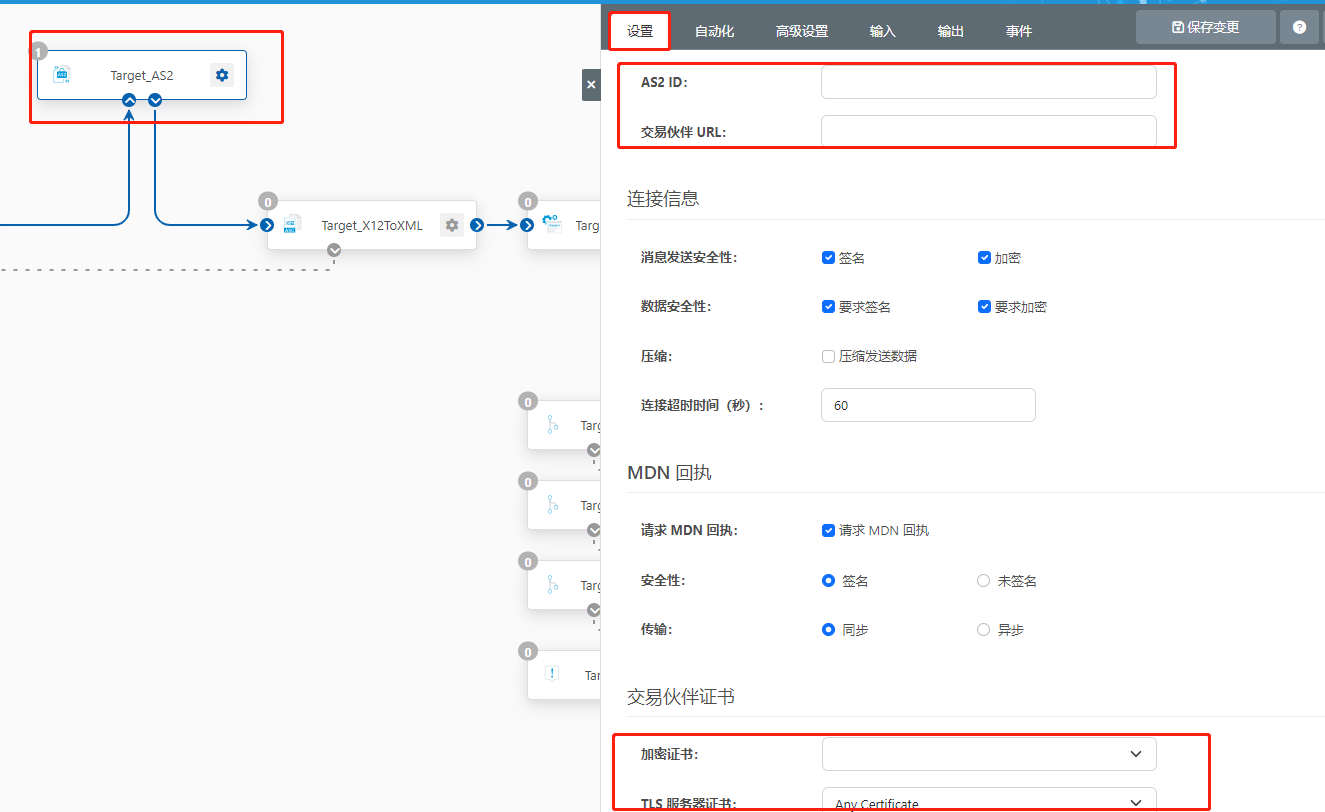Toggle the 请求 MDN 回执 checkbox
The height and width of the screenshot is (812, 1325).
[828, 530]
